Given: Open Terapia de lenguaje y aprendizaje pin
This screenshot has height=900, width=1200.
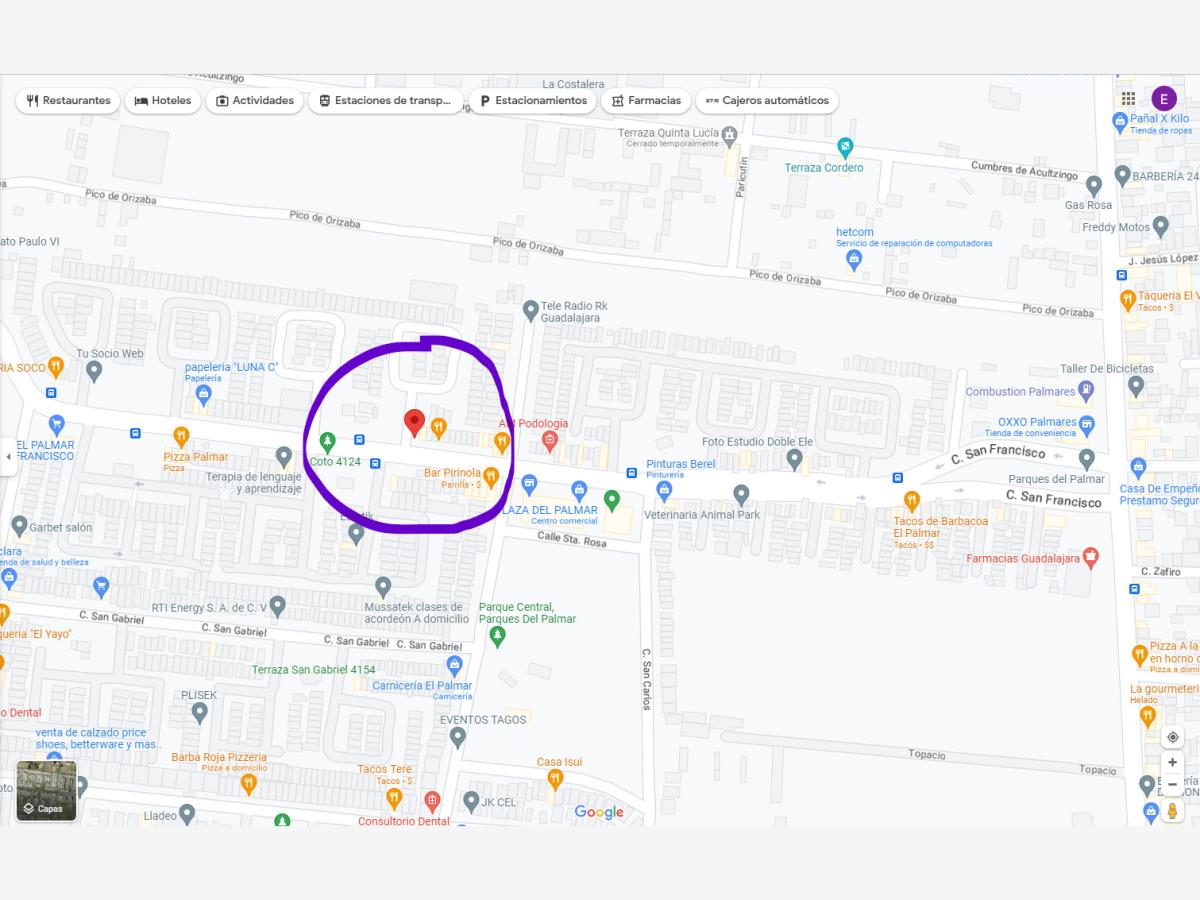Looking at the screenshot, I should 284,457.
